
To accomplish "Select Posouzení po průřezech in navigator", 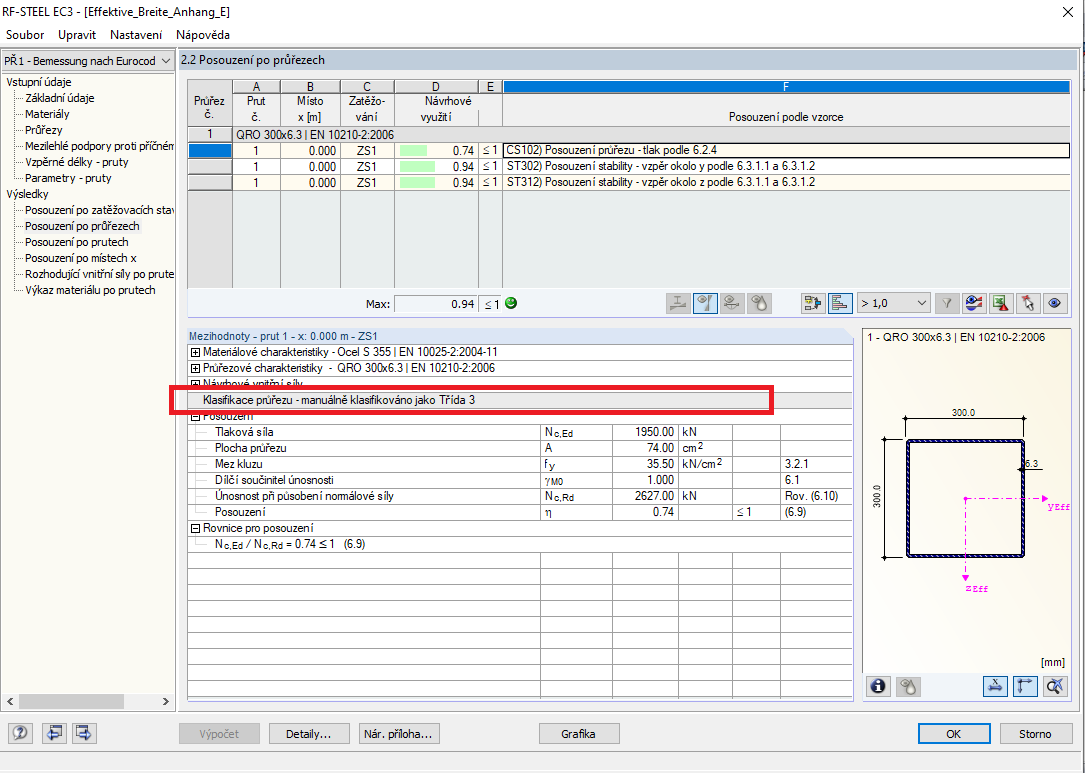I will [82, 226].
